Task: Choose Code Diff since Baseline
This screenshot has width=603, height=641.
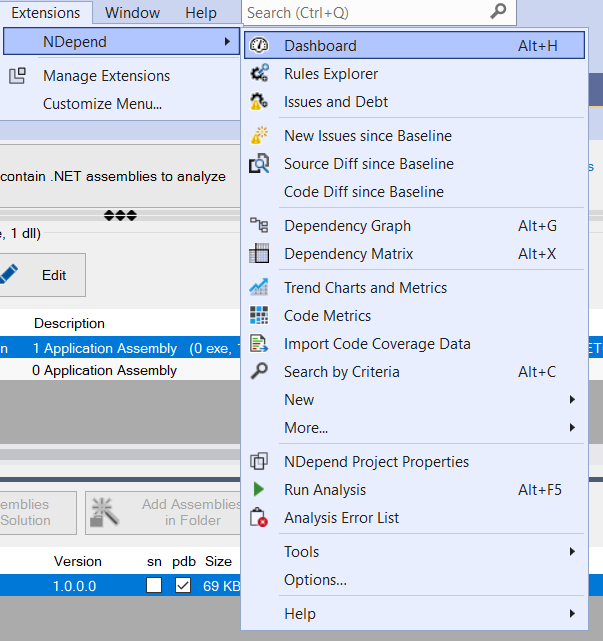Action: tap(414, 192)
